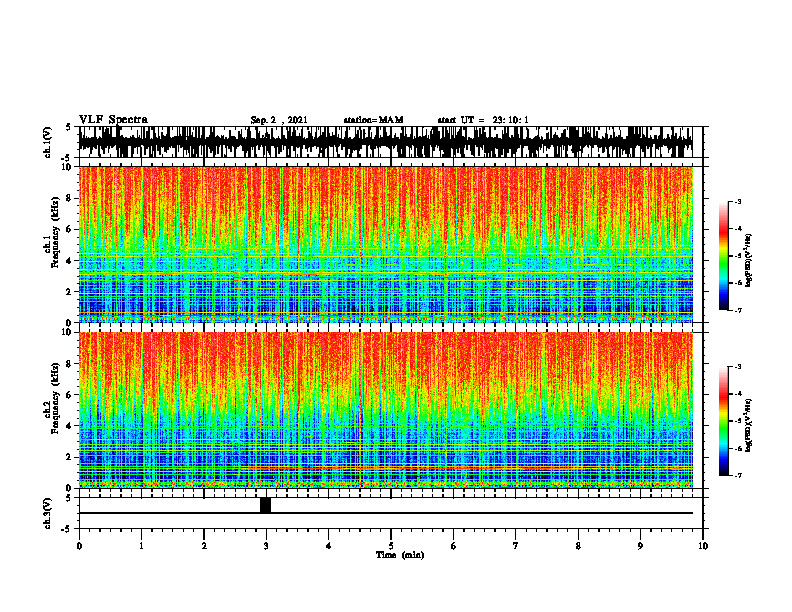Click the "6" tick on the time axis
The height and width of the screenshot is (612, 792).
(454, 546)
